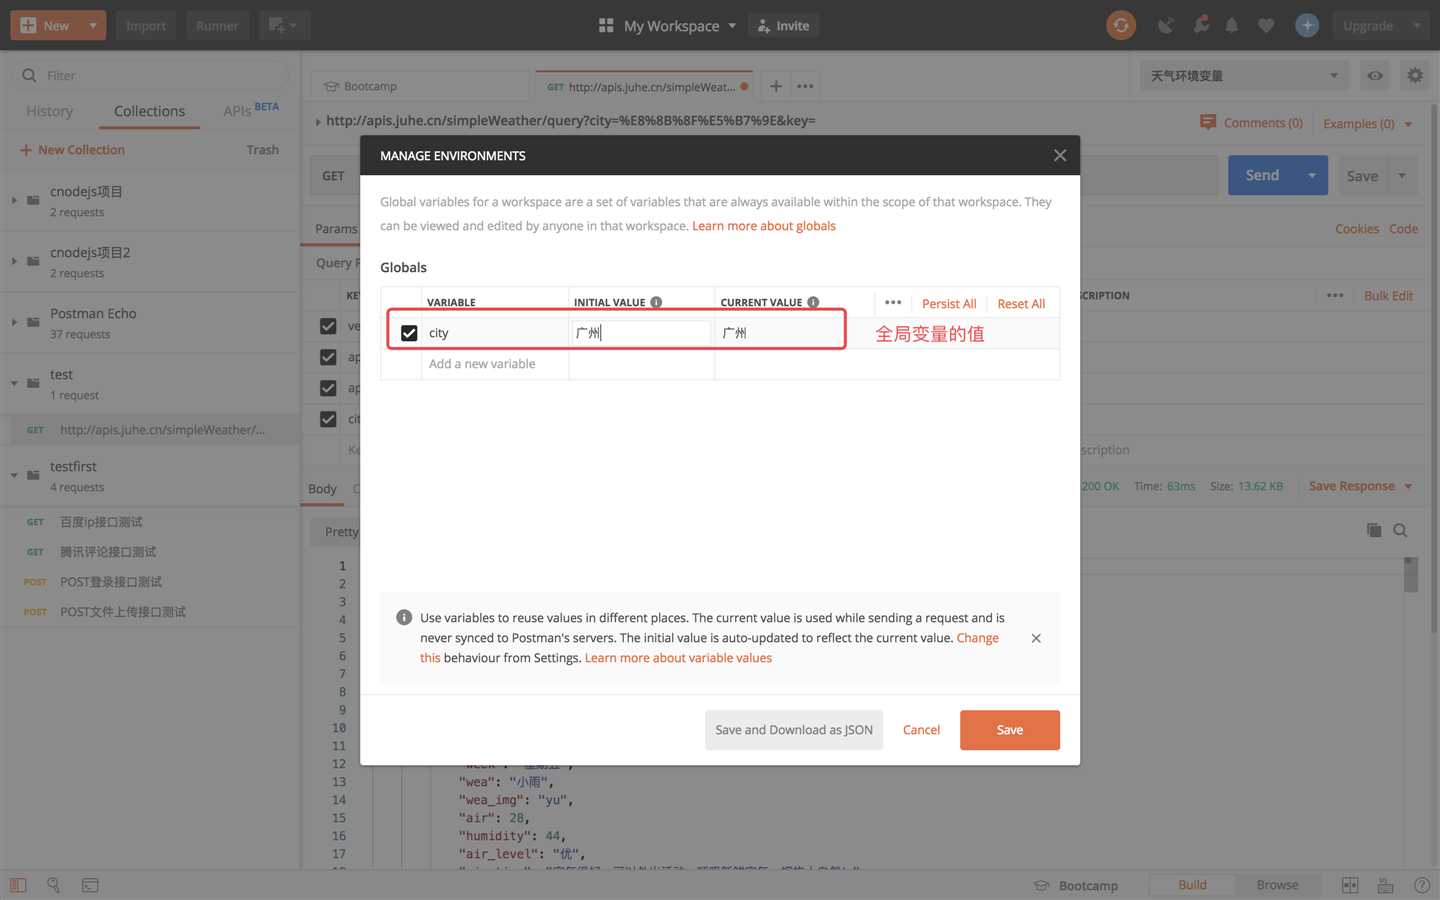This screenshot has width=1440, height=900.
Task: Open Postman console in status bar
Action: point(90,885)
